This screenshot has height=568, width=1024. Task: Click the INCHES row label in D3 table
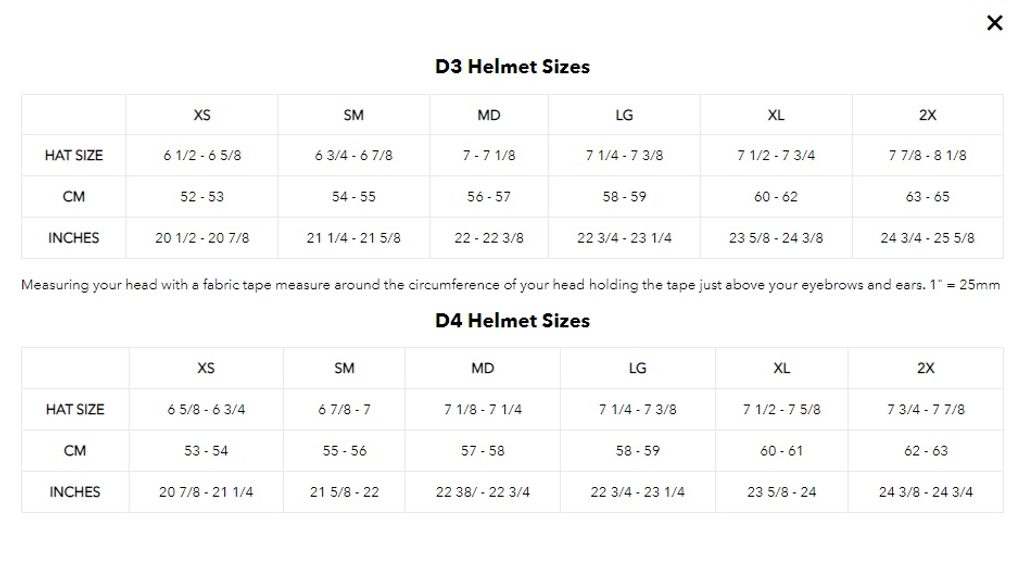pos(74,238)
